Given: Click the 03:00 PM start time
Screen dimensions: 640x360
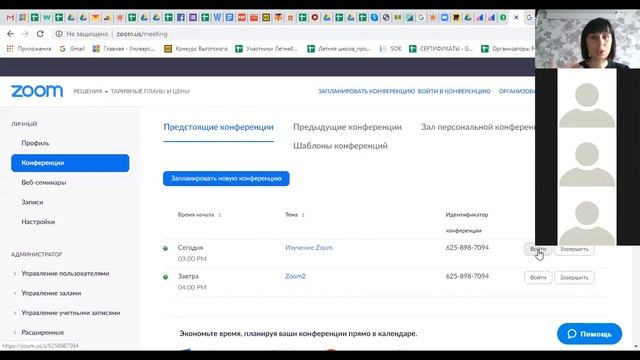Looking at the screenshot, I should pyautogui.click(x=192, y=259).
